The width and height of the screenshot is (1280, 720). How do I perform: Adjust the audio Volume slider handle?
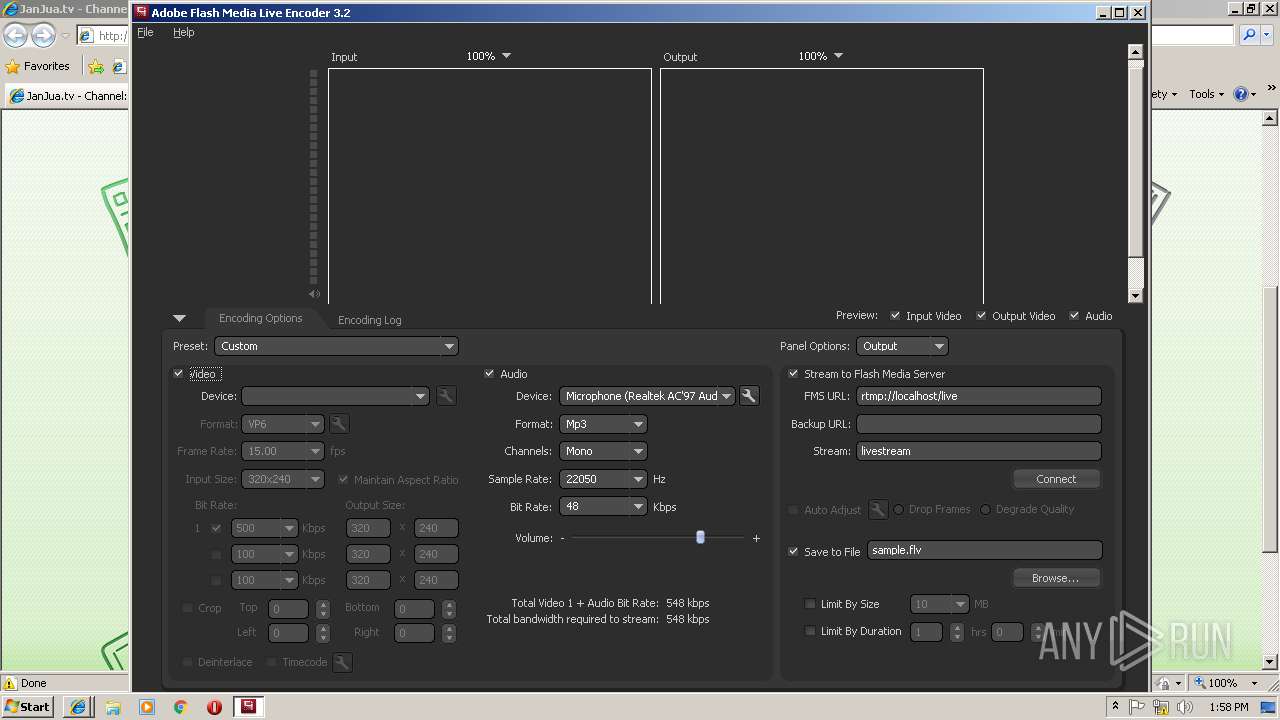click(x=700, y=537)
